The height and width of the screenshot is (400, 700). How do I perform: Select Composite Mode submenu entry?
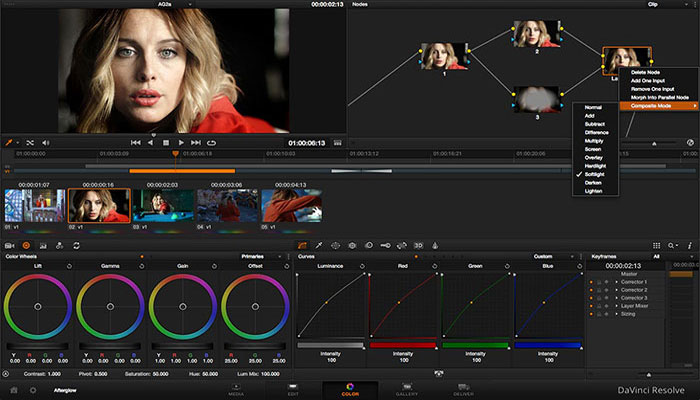click(x=658, y=106)
